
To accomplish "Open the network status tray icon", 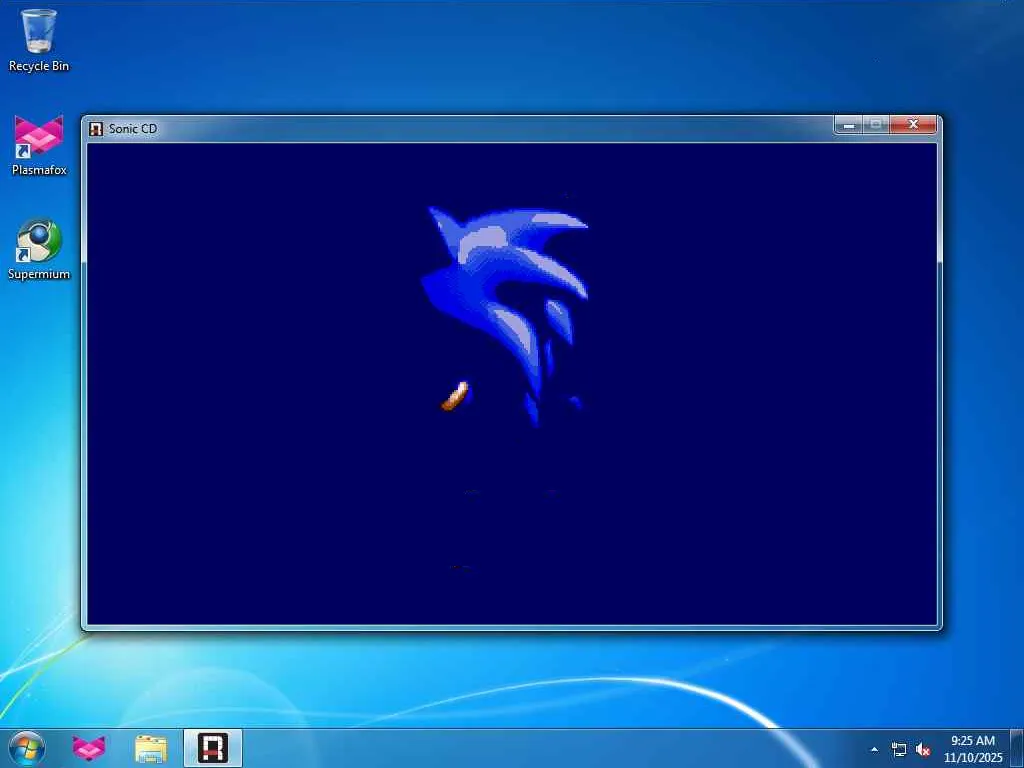I will [899, 750].
